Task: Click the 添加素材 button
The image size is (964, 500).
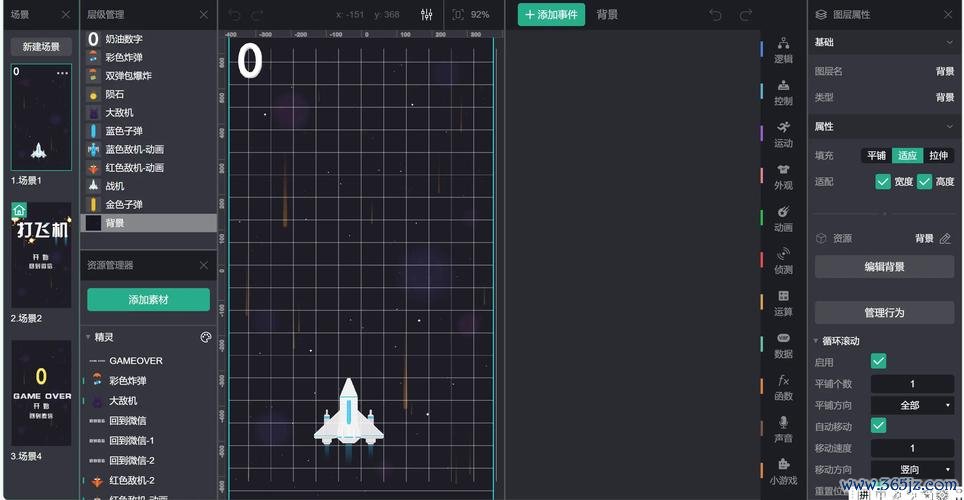Action: [x=148, y=300]
